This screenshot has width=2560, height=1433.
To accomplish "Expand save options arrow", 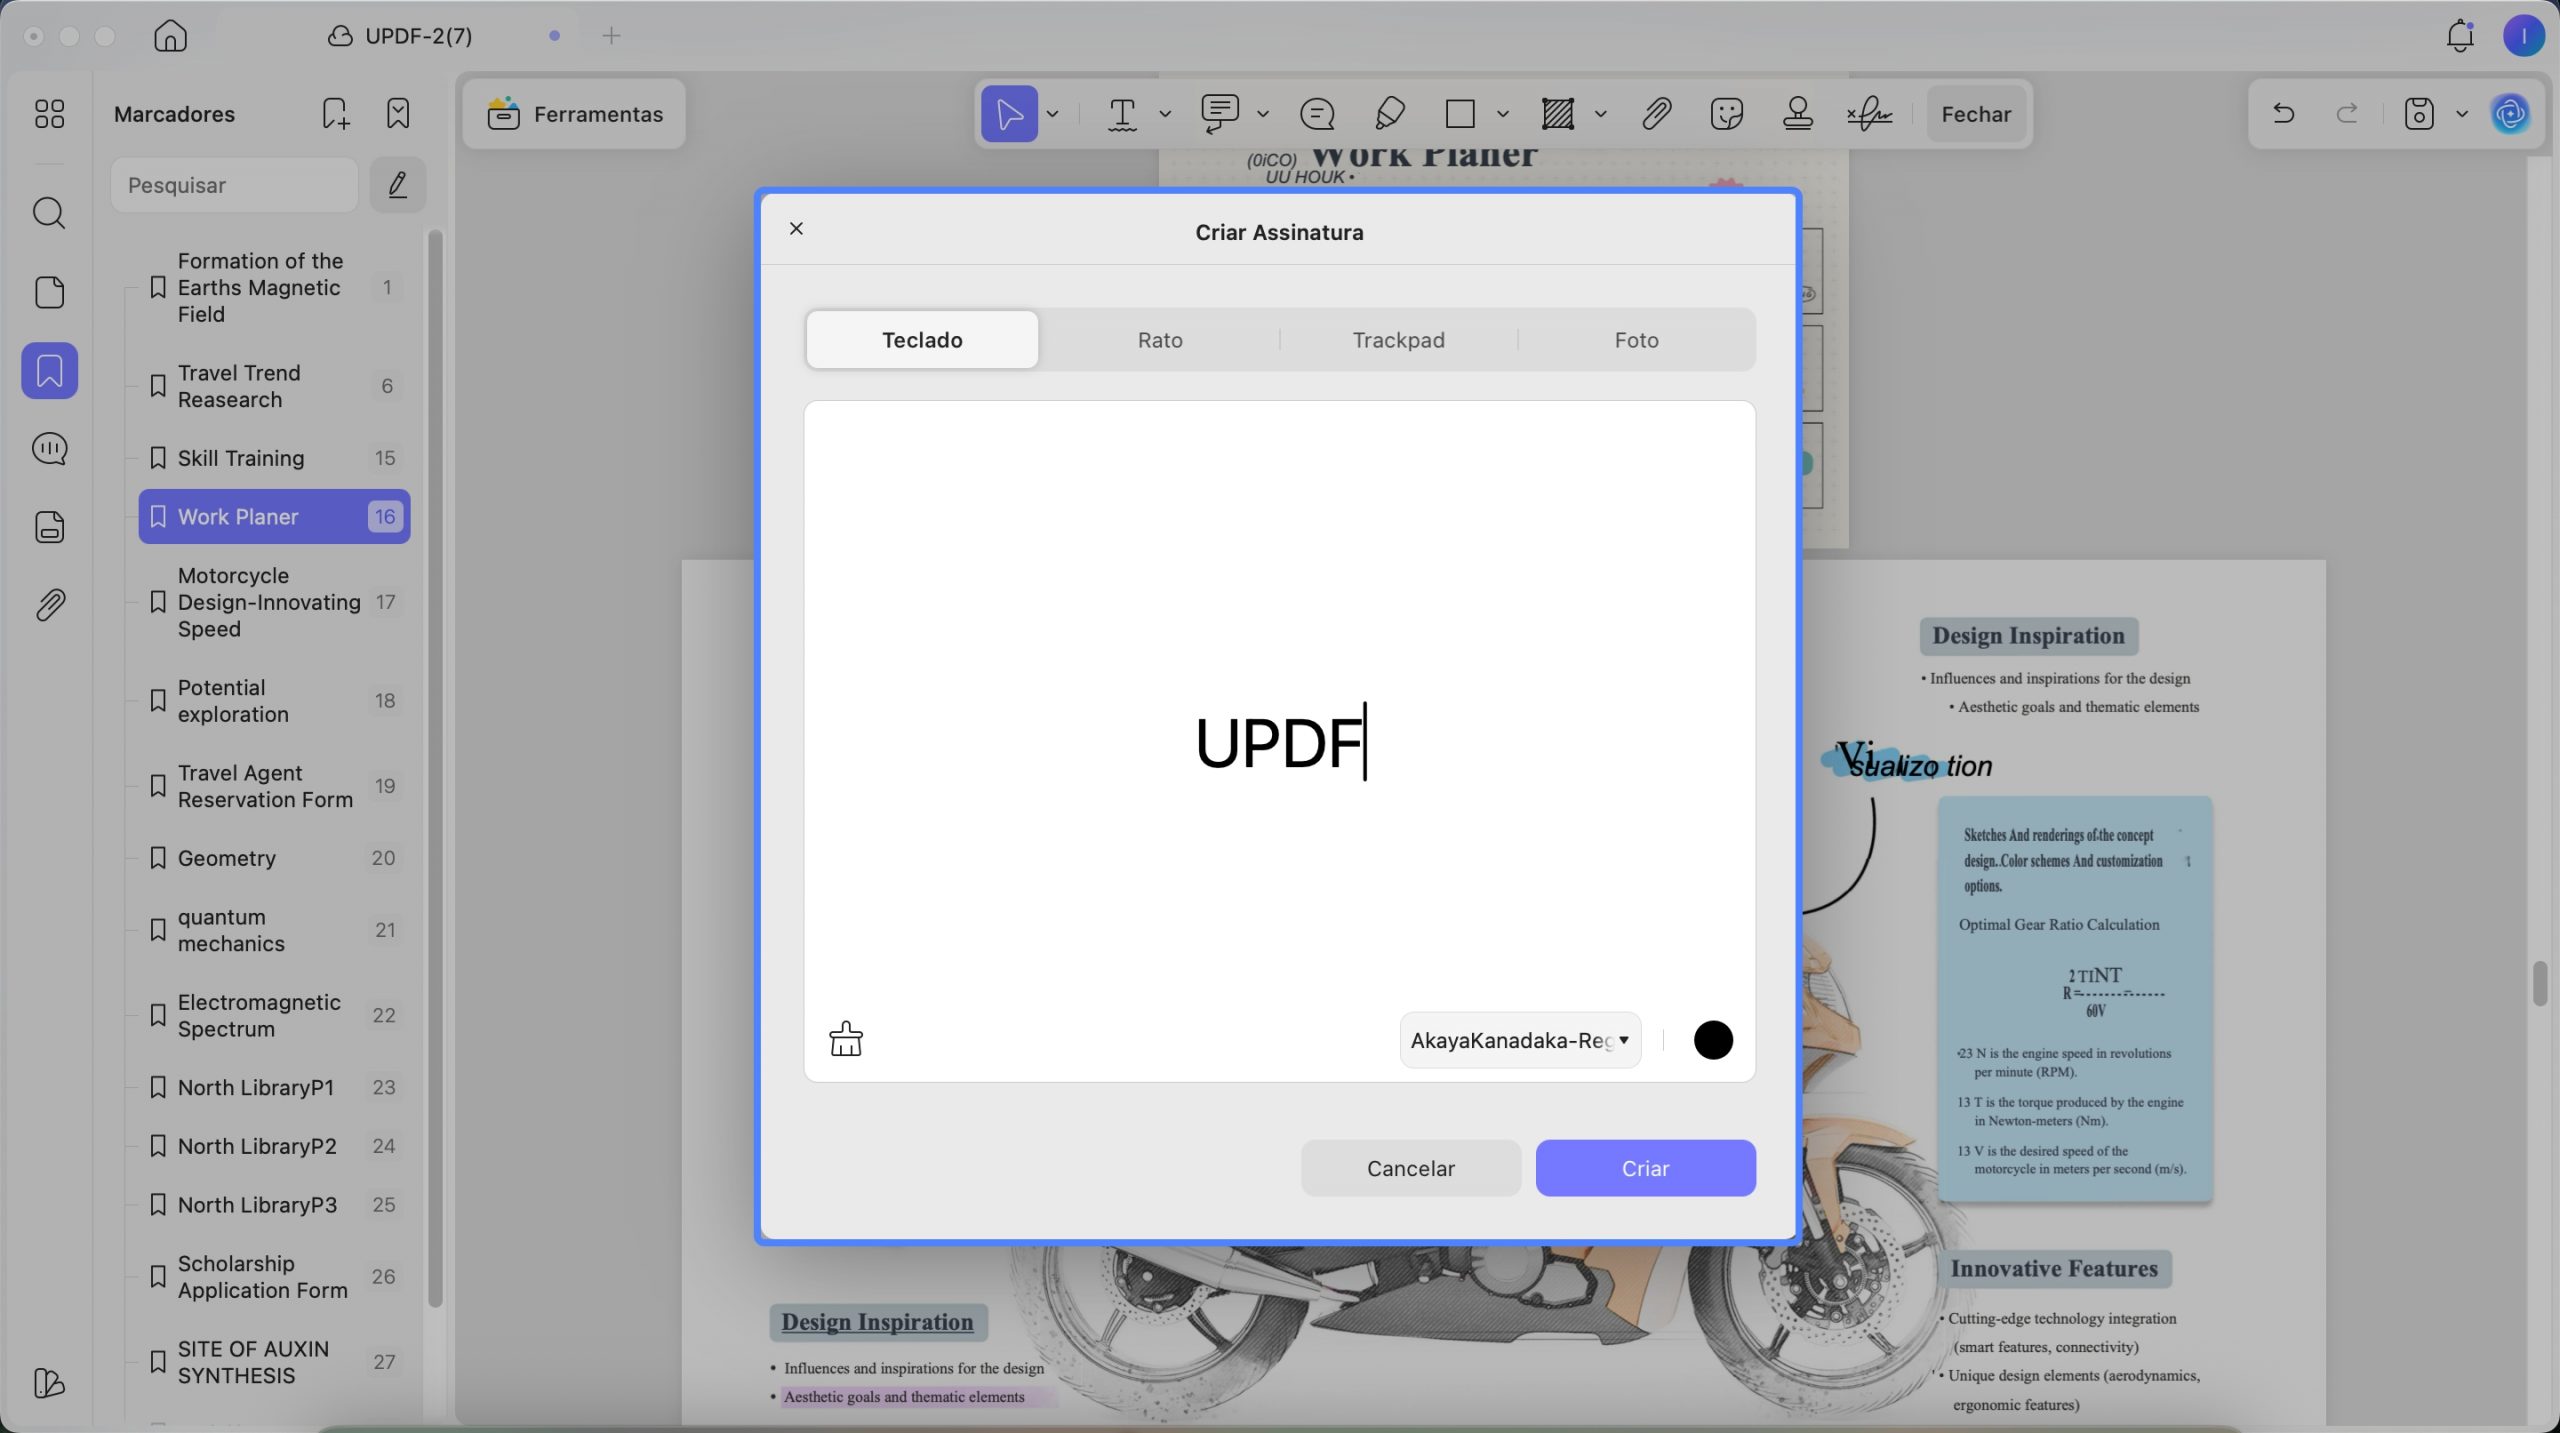I will [x=2462, y=114].
